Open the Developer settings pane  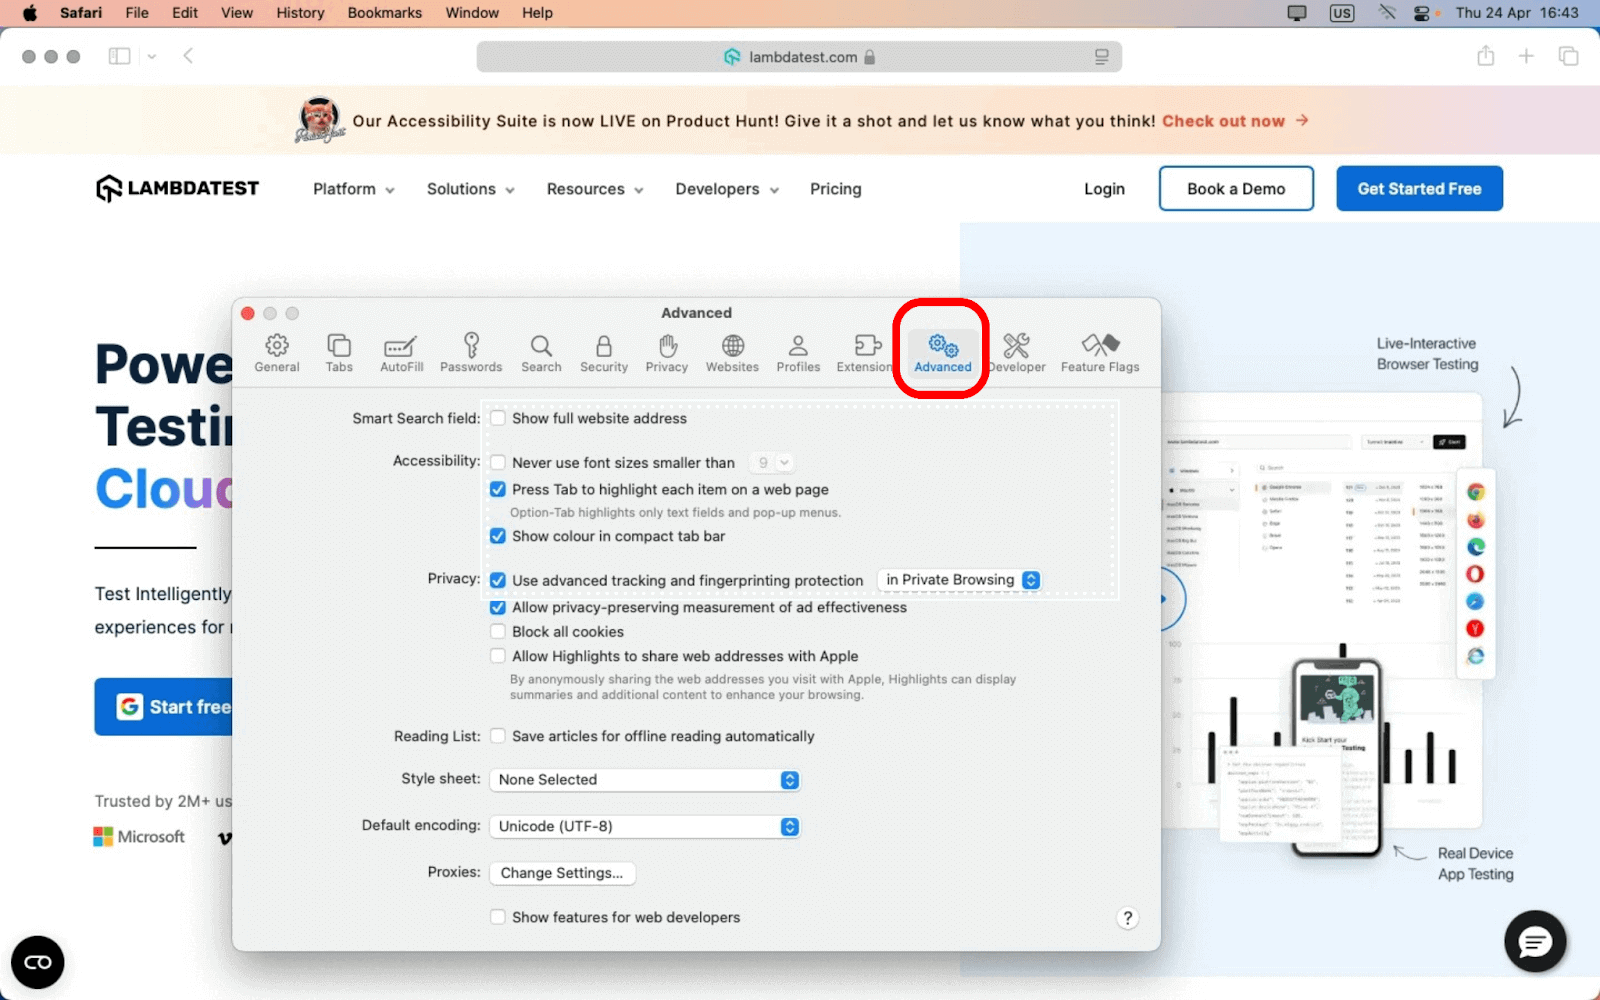coord(1017,354)
